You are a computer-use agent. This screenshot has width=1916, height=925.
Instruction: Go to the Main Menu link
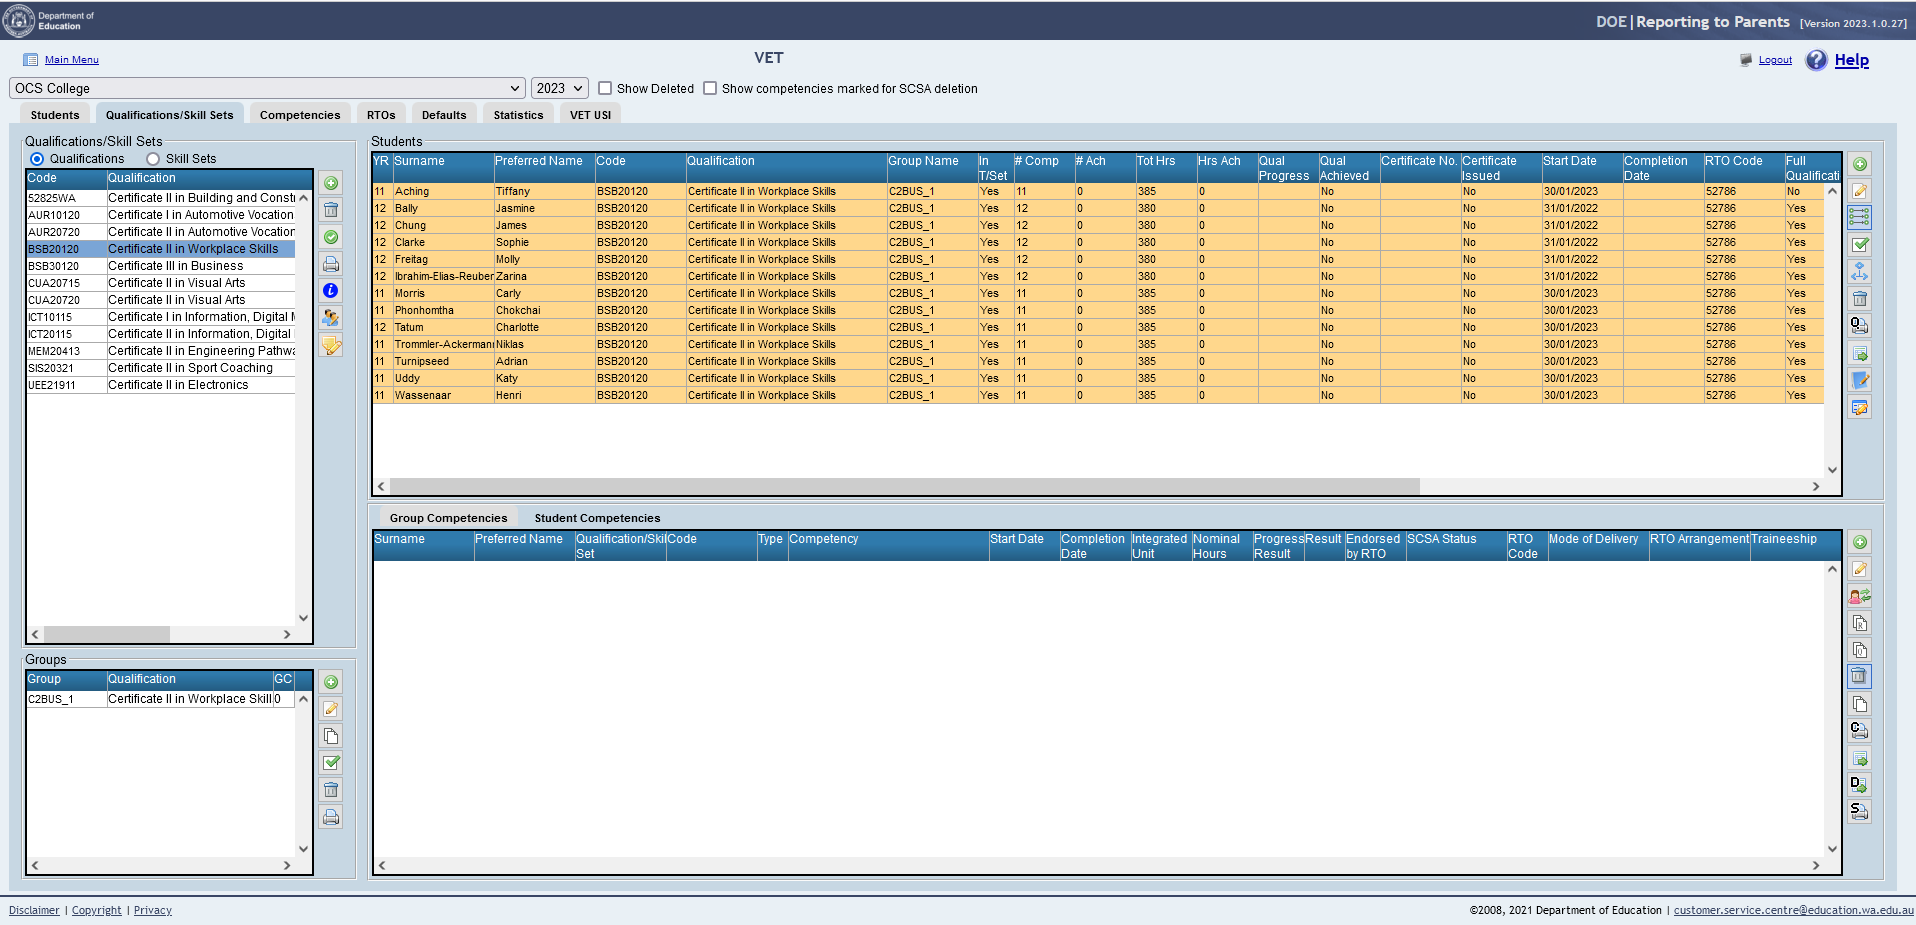click(71, 60)
